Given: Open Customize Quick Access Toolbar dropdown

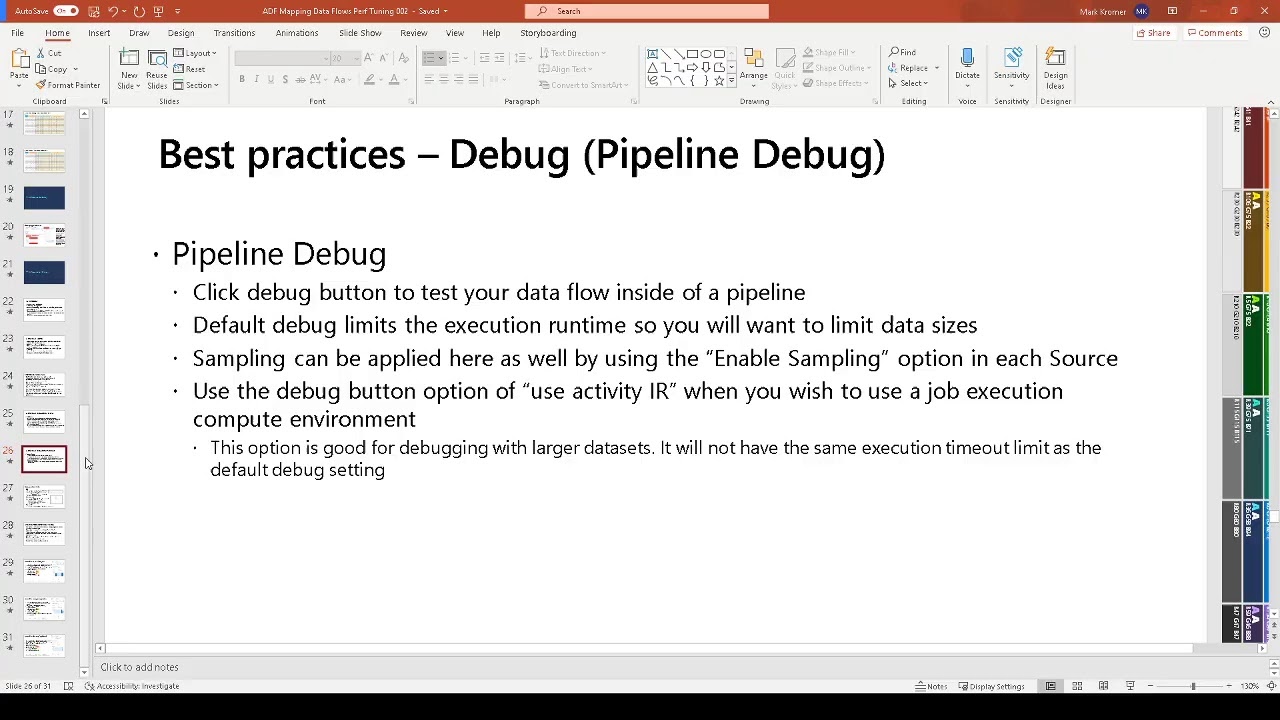Looking at the screenshot, I should click(x=178, y=11).
